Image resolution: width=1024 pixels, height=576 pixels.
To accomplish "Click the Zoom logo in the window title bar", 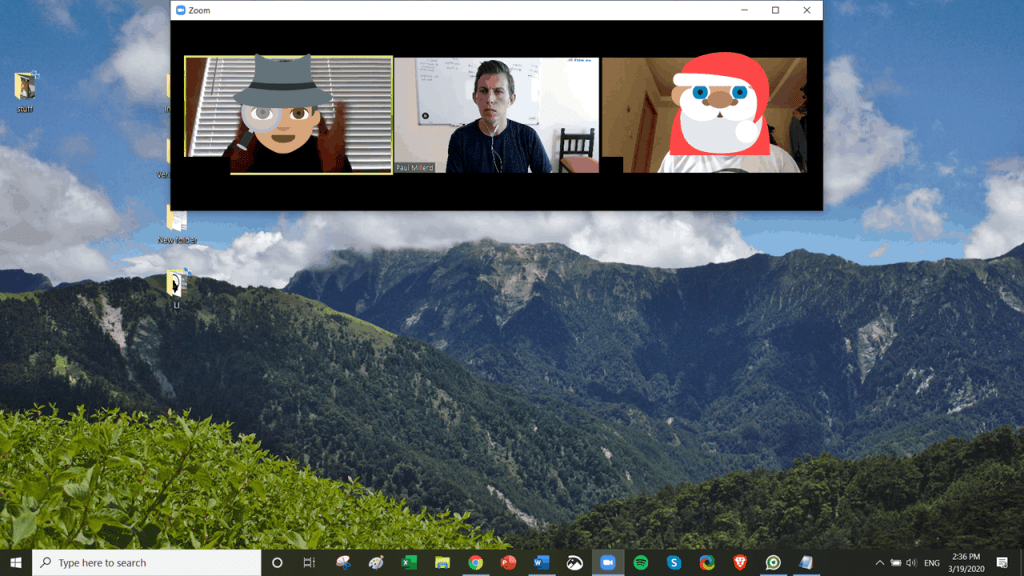I will pyautogui.click(x=179, y=10).
